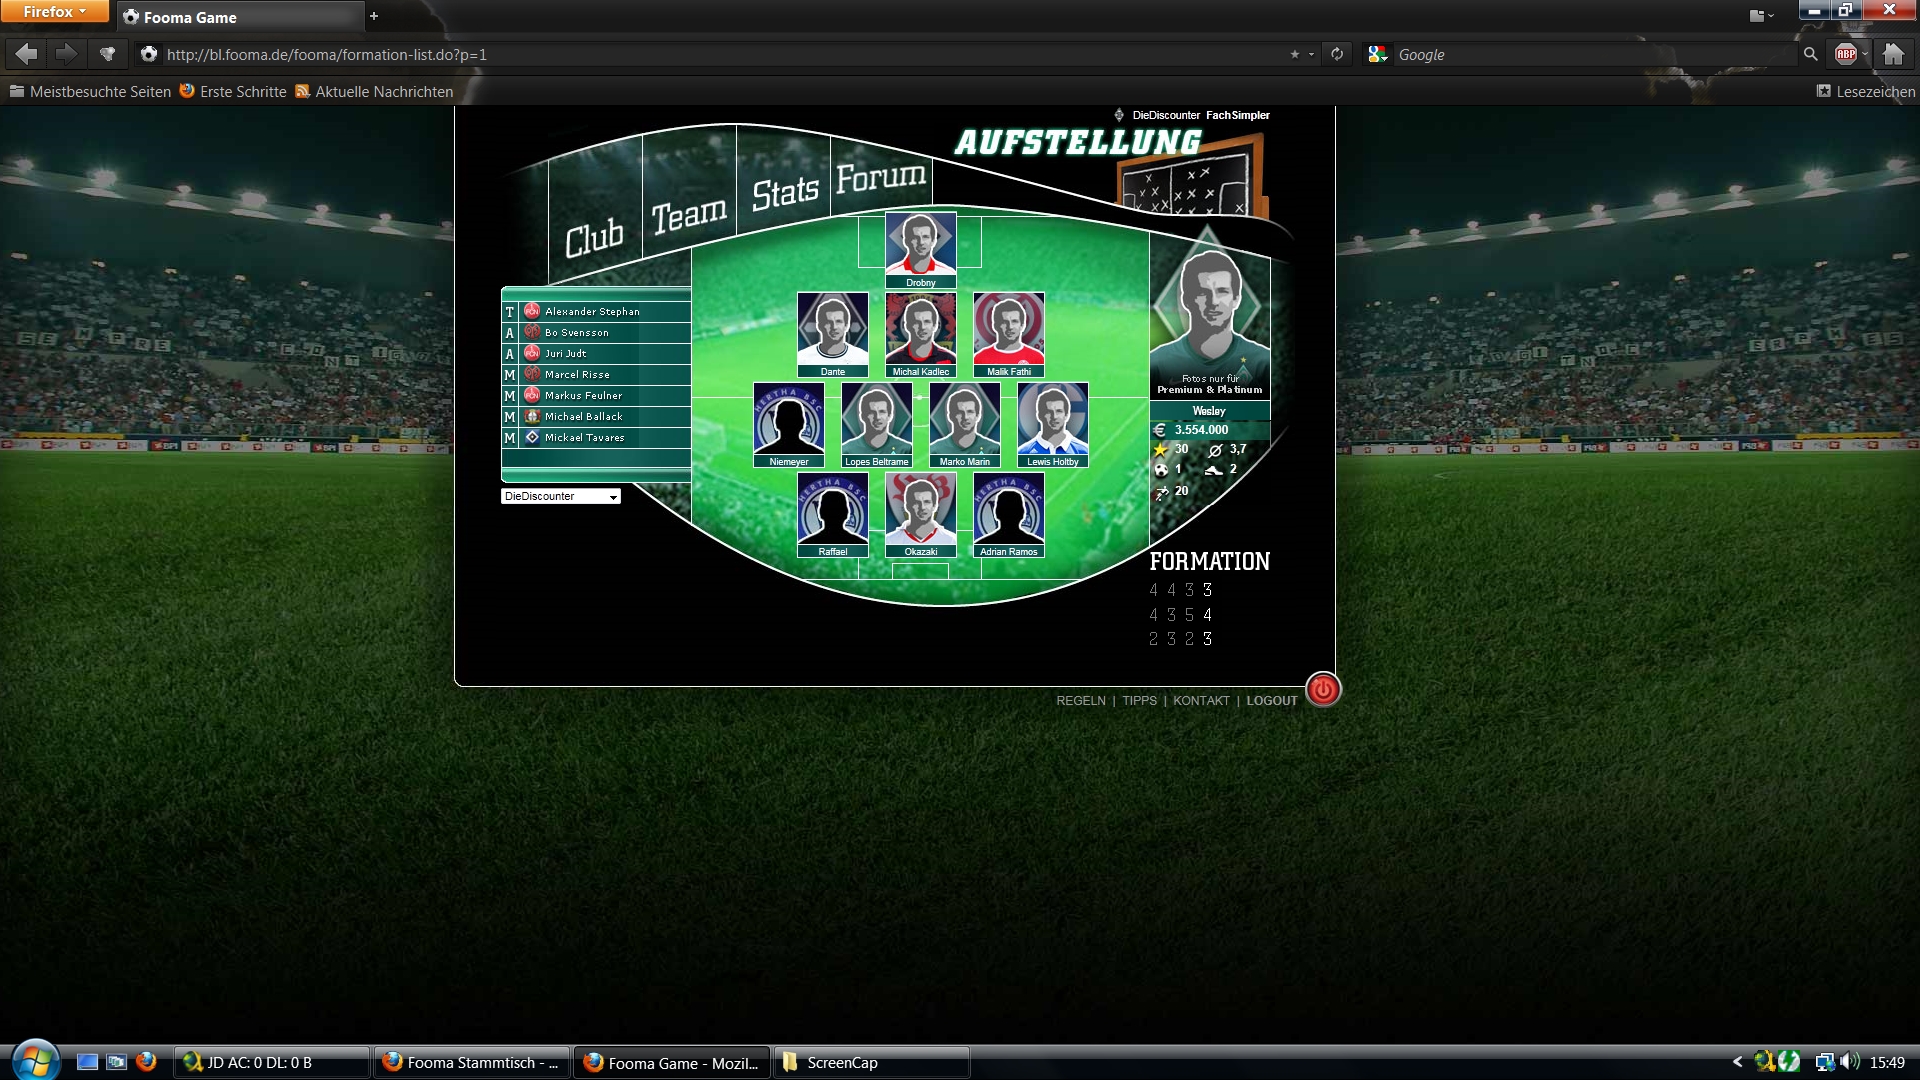Open the Google search engine dropdown
Image resolution: width=1920 pixels, height=1080 pixels.
click(x=1378, y=54)
